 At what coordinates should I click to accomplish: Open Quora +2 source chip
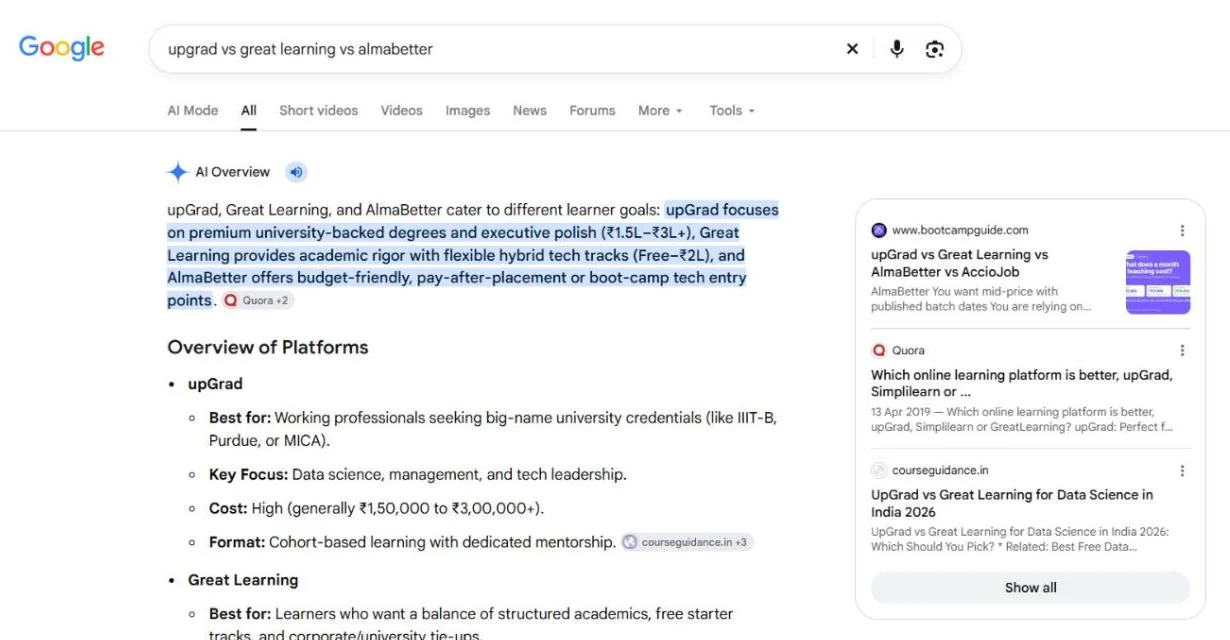click(259, 300)
